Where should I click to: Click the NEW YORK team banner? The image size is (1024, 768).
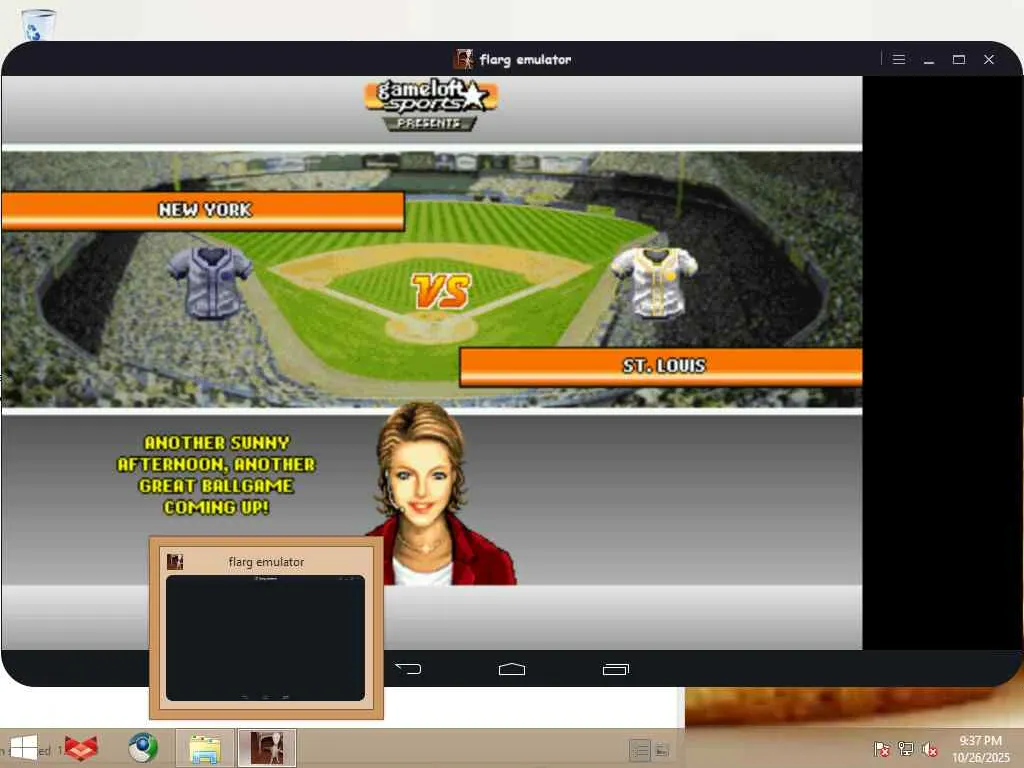click(203, 210)
